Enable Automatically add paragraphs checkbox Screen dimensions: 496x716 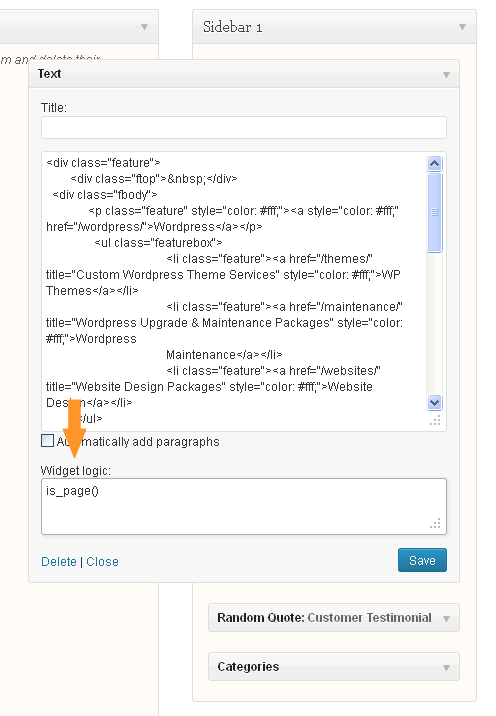(47, 441)
